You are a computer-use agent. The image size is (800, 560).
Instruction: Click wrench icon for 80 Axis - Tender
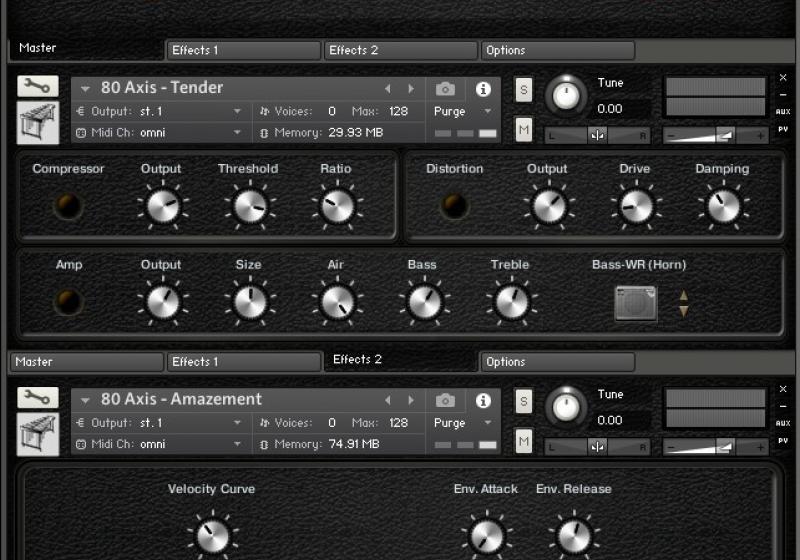pyautogui.click(x=37, y=87)
